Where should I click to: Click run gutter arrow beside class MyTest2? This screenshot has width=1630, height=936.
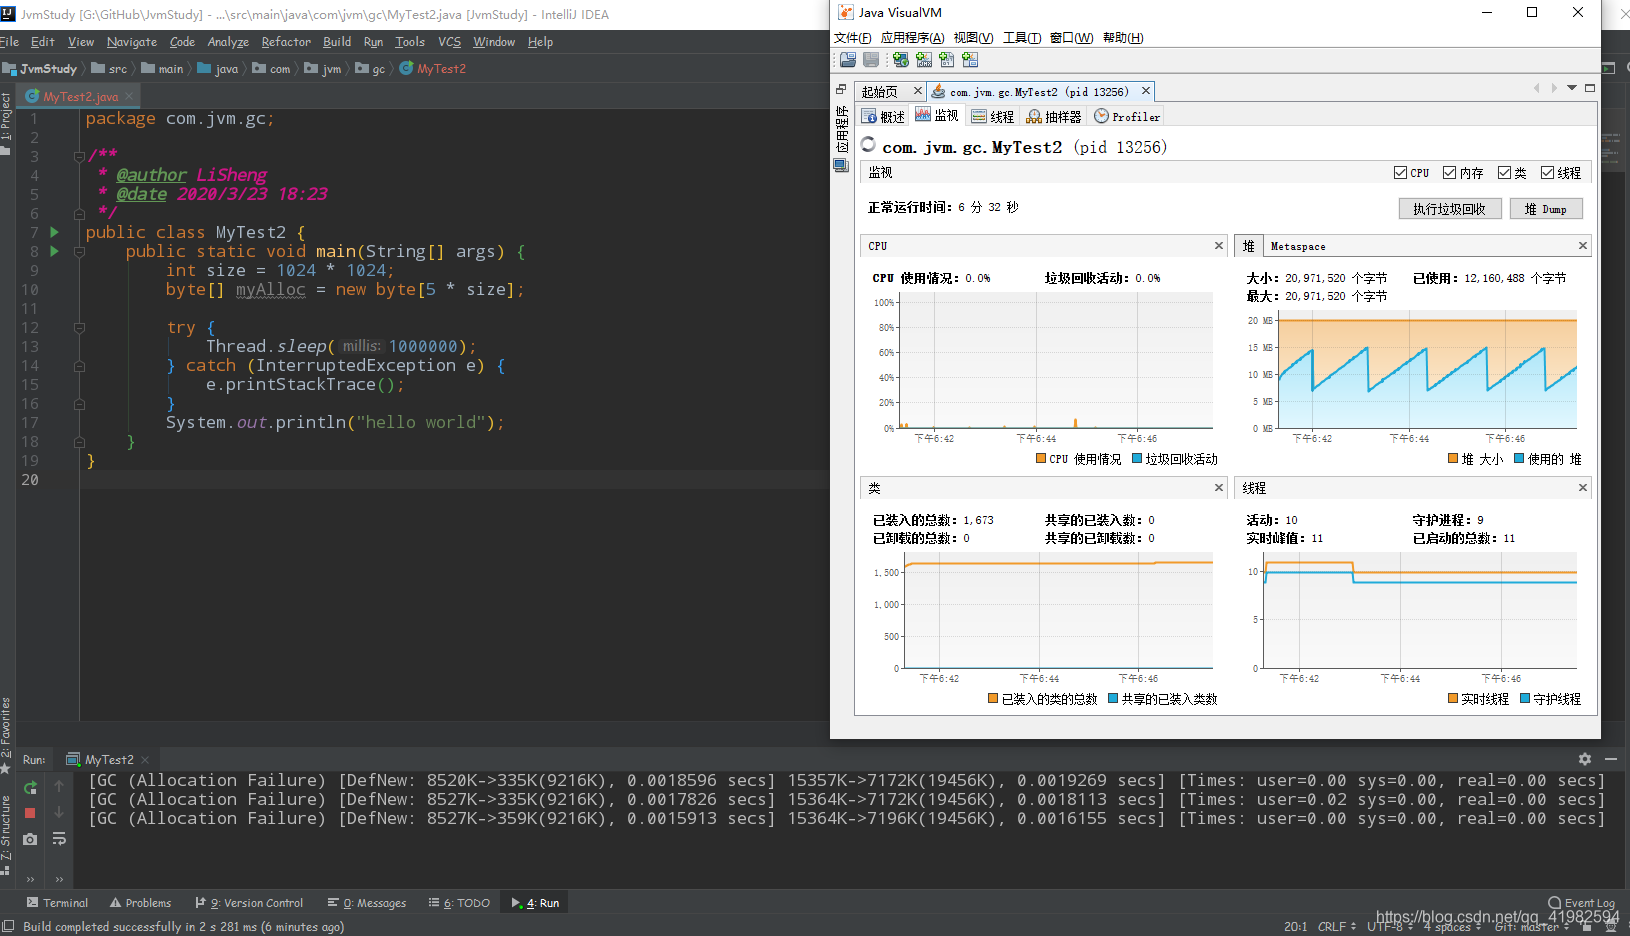click(x=55, y=232)
